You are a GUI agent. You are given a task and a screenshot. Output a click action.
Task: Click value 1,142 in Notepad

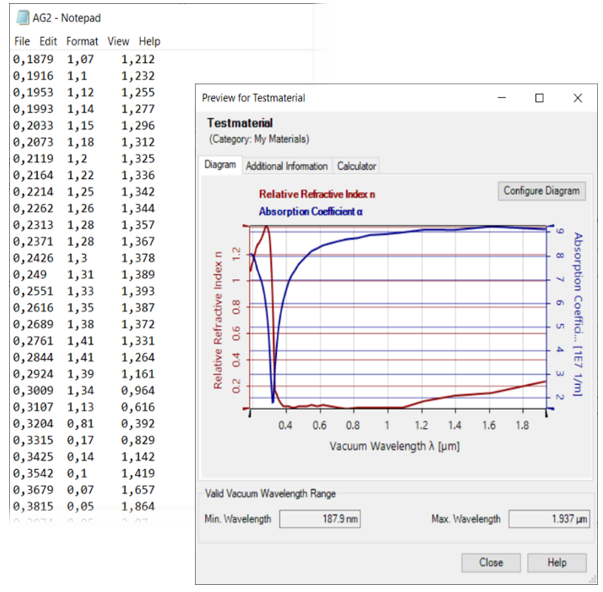coord(138,457)
